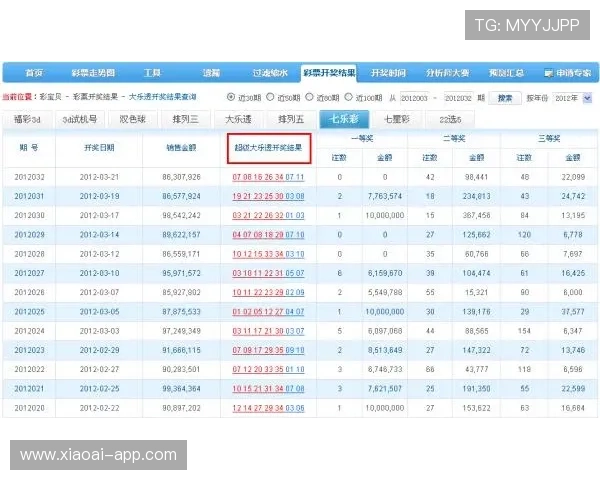Click sales amount 90,897,202
This screenshot has height=480, width=600.
coord(181,408)
